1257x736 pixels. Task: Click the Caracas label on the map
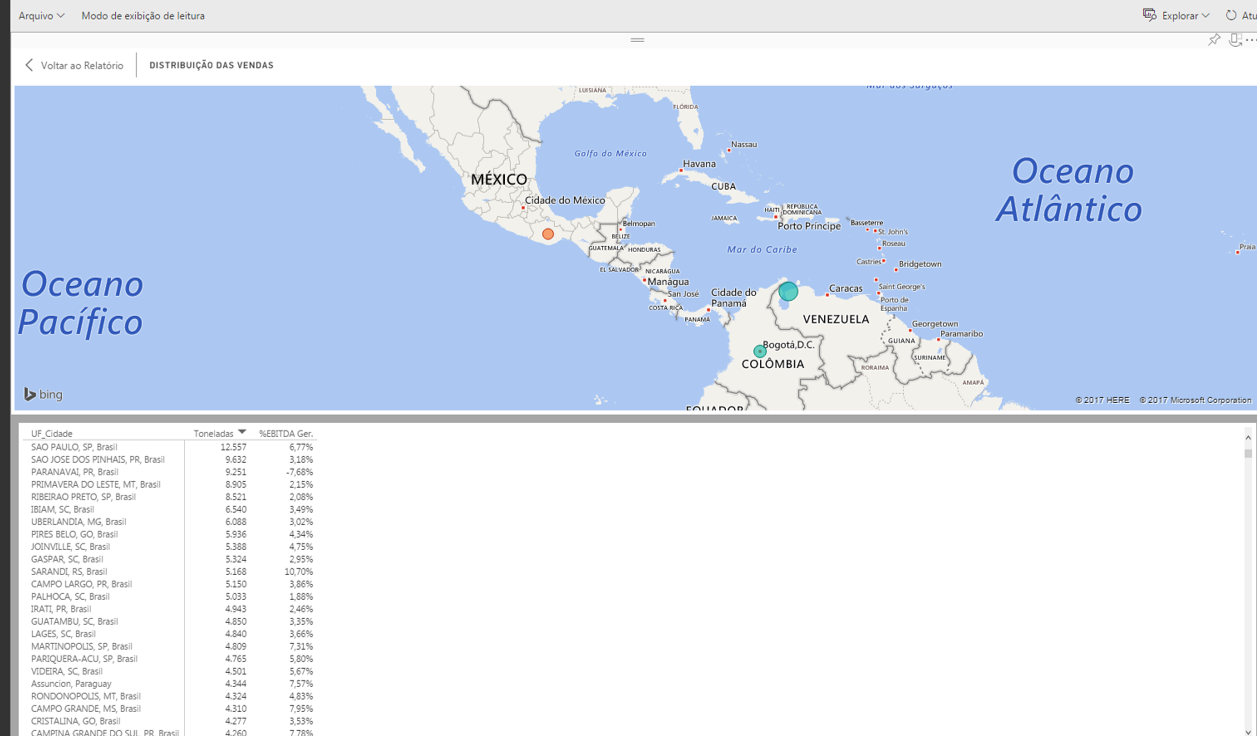(x=846, y=288)
